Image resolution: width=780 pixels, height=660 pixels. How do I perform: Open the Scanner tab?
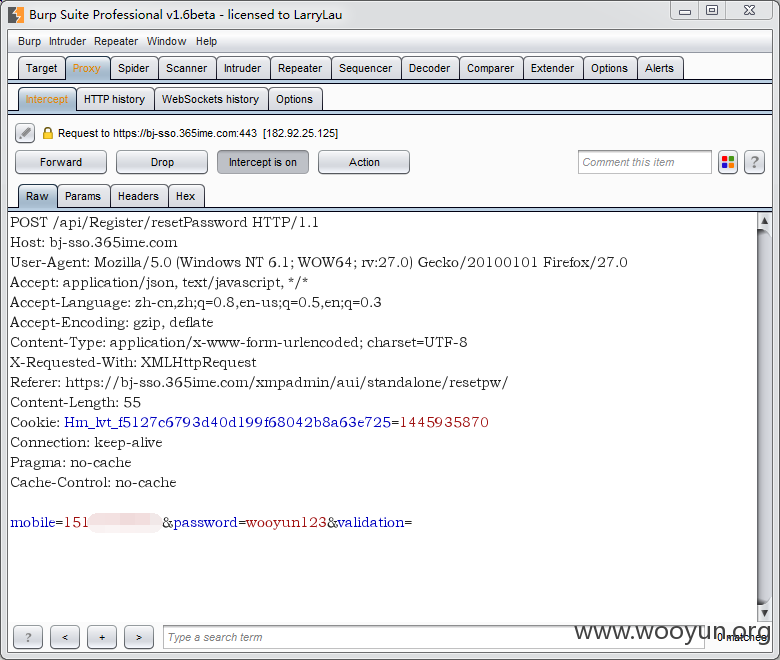pyautogui.click(x=187, y=68)
